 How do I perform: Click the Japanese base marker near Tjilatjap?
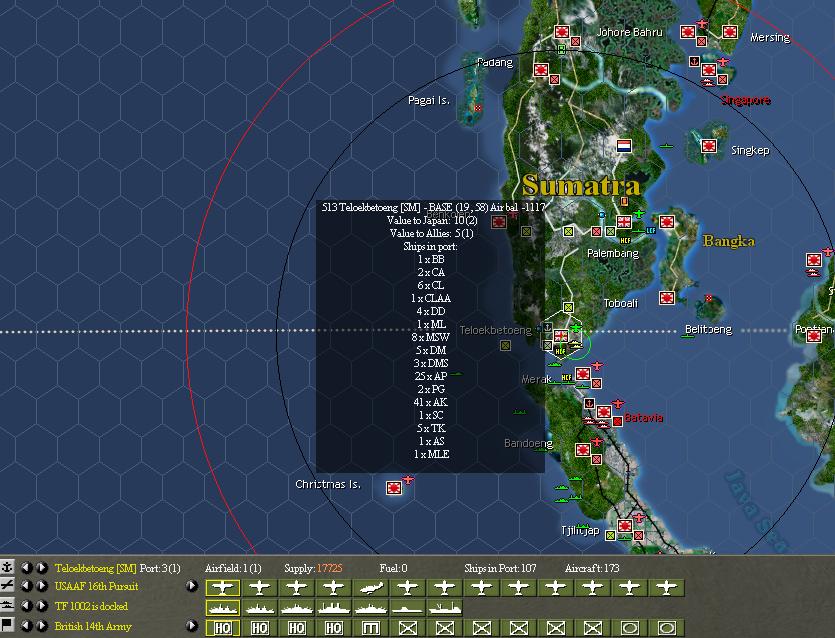point(625,526)
